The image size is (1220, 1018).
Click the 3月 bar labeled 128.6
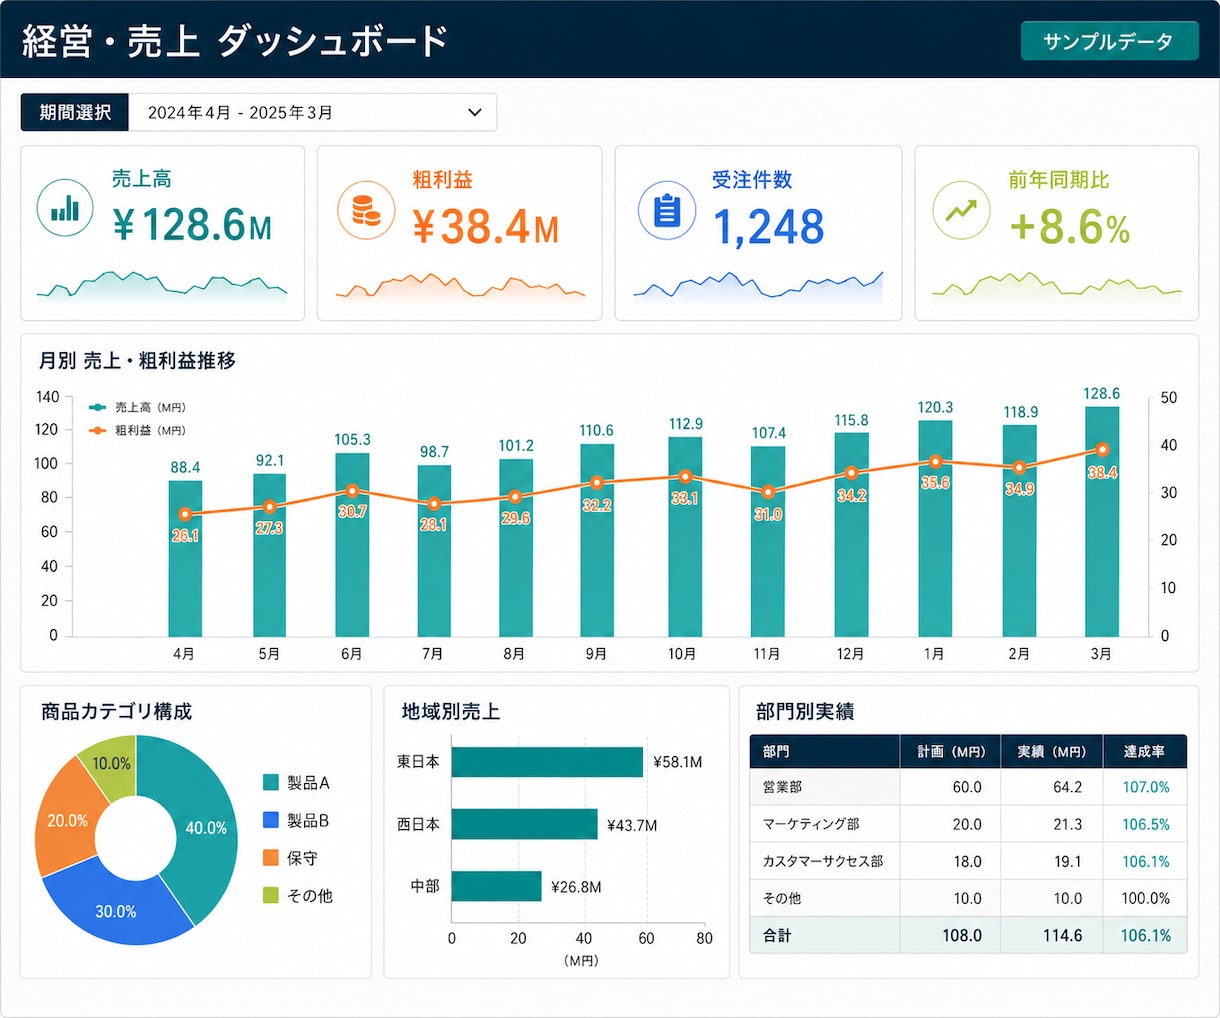point(1102,521)
